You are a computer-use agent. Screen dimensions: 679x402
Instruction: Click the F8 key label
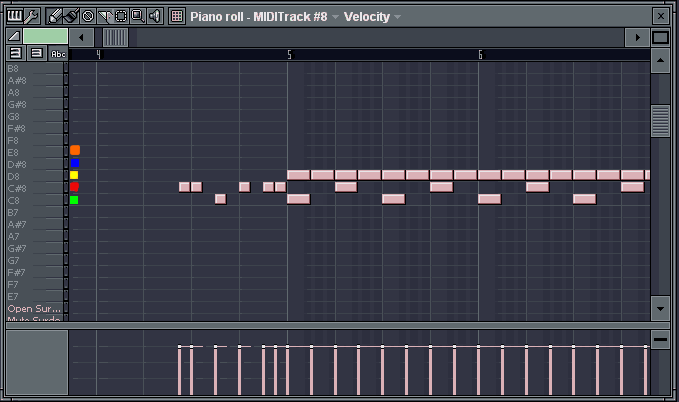pos(13,140)
